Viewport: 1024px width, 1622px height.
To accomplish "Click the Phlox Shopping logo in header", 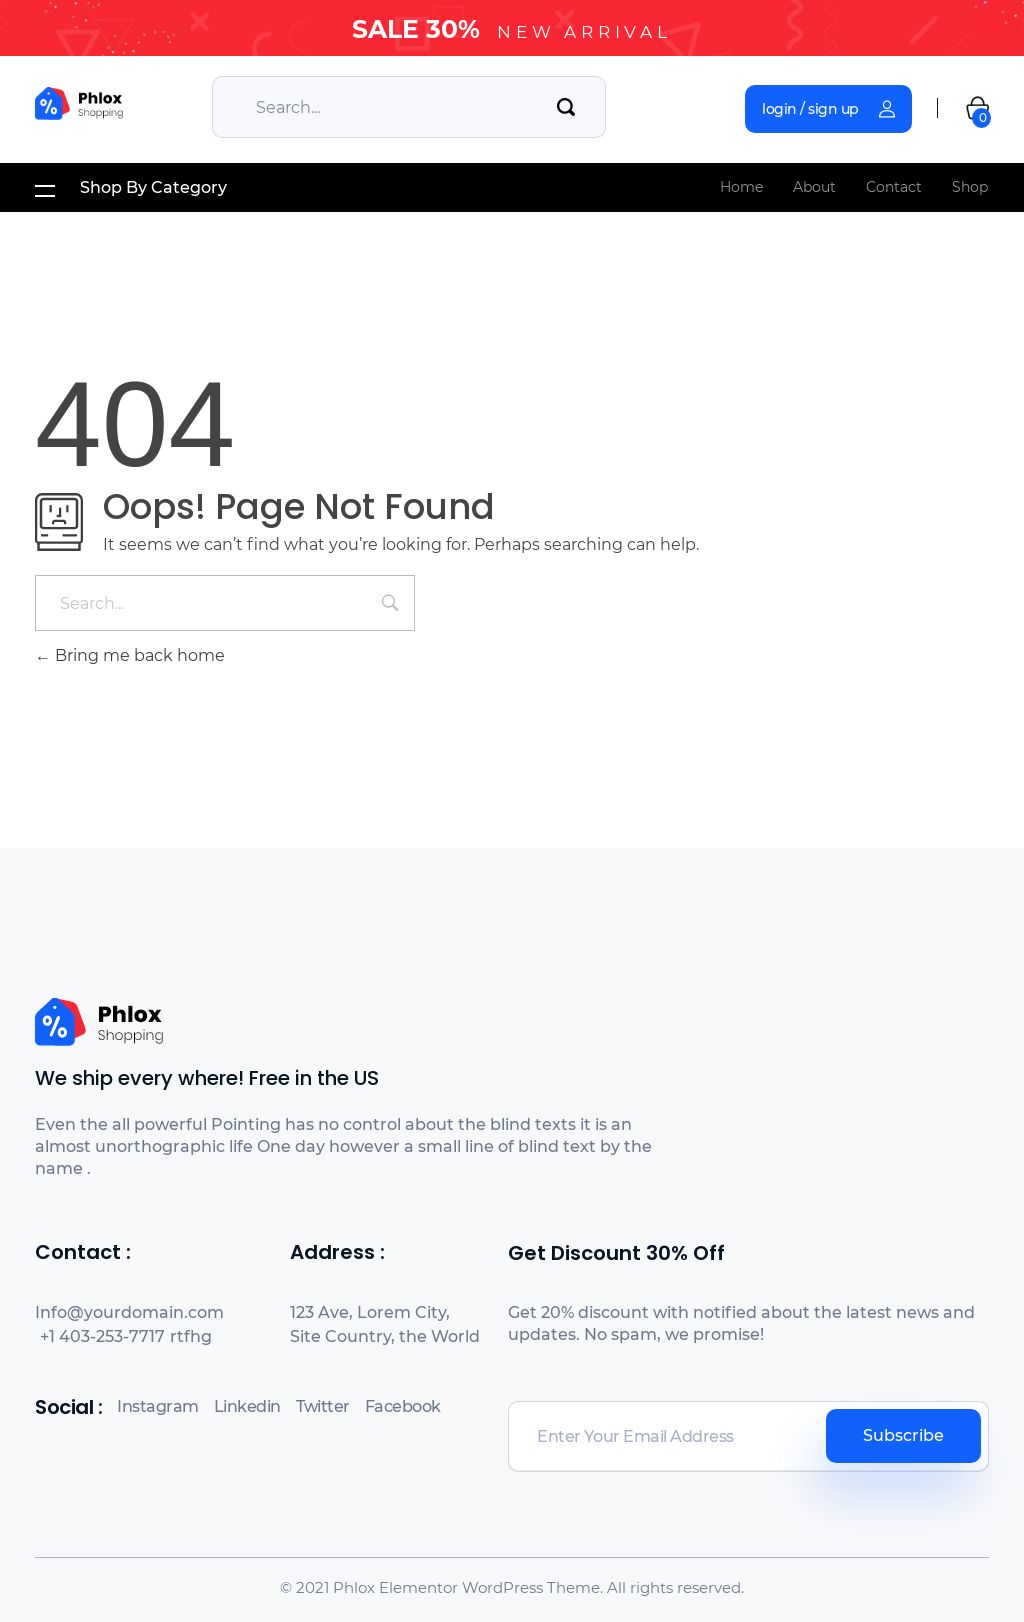I will point(79,104).
